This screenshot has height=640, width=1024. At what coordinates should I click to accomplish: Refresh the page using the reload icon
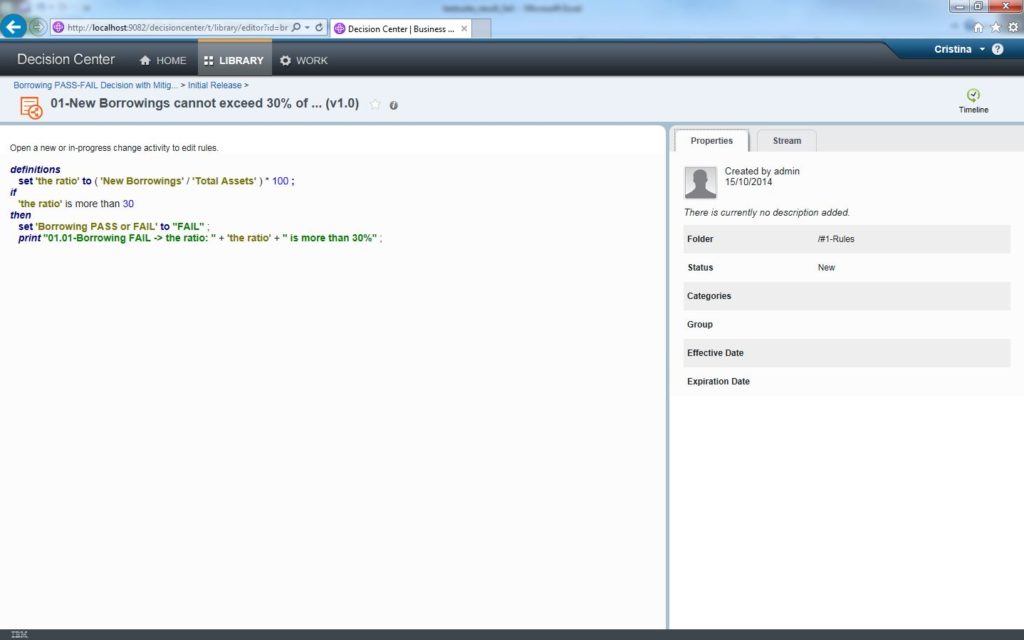[x=319, y=28]
